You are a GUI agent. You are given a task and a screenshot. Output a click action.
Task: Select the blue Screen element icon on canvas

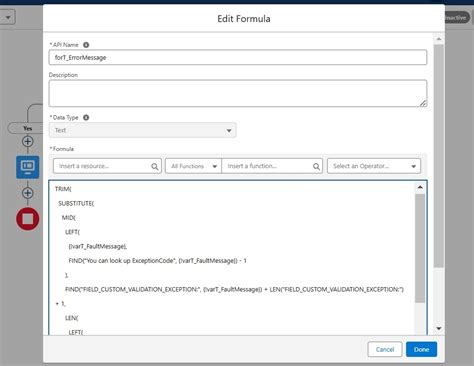click(x=28, y=167)
